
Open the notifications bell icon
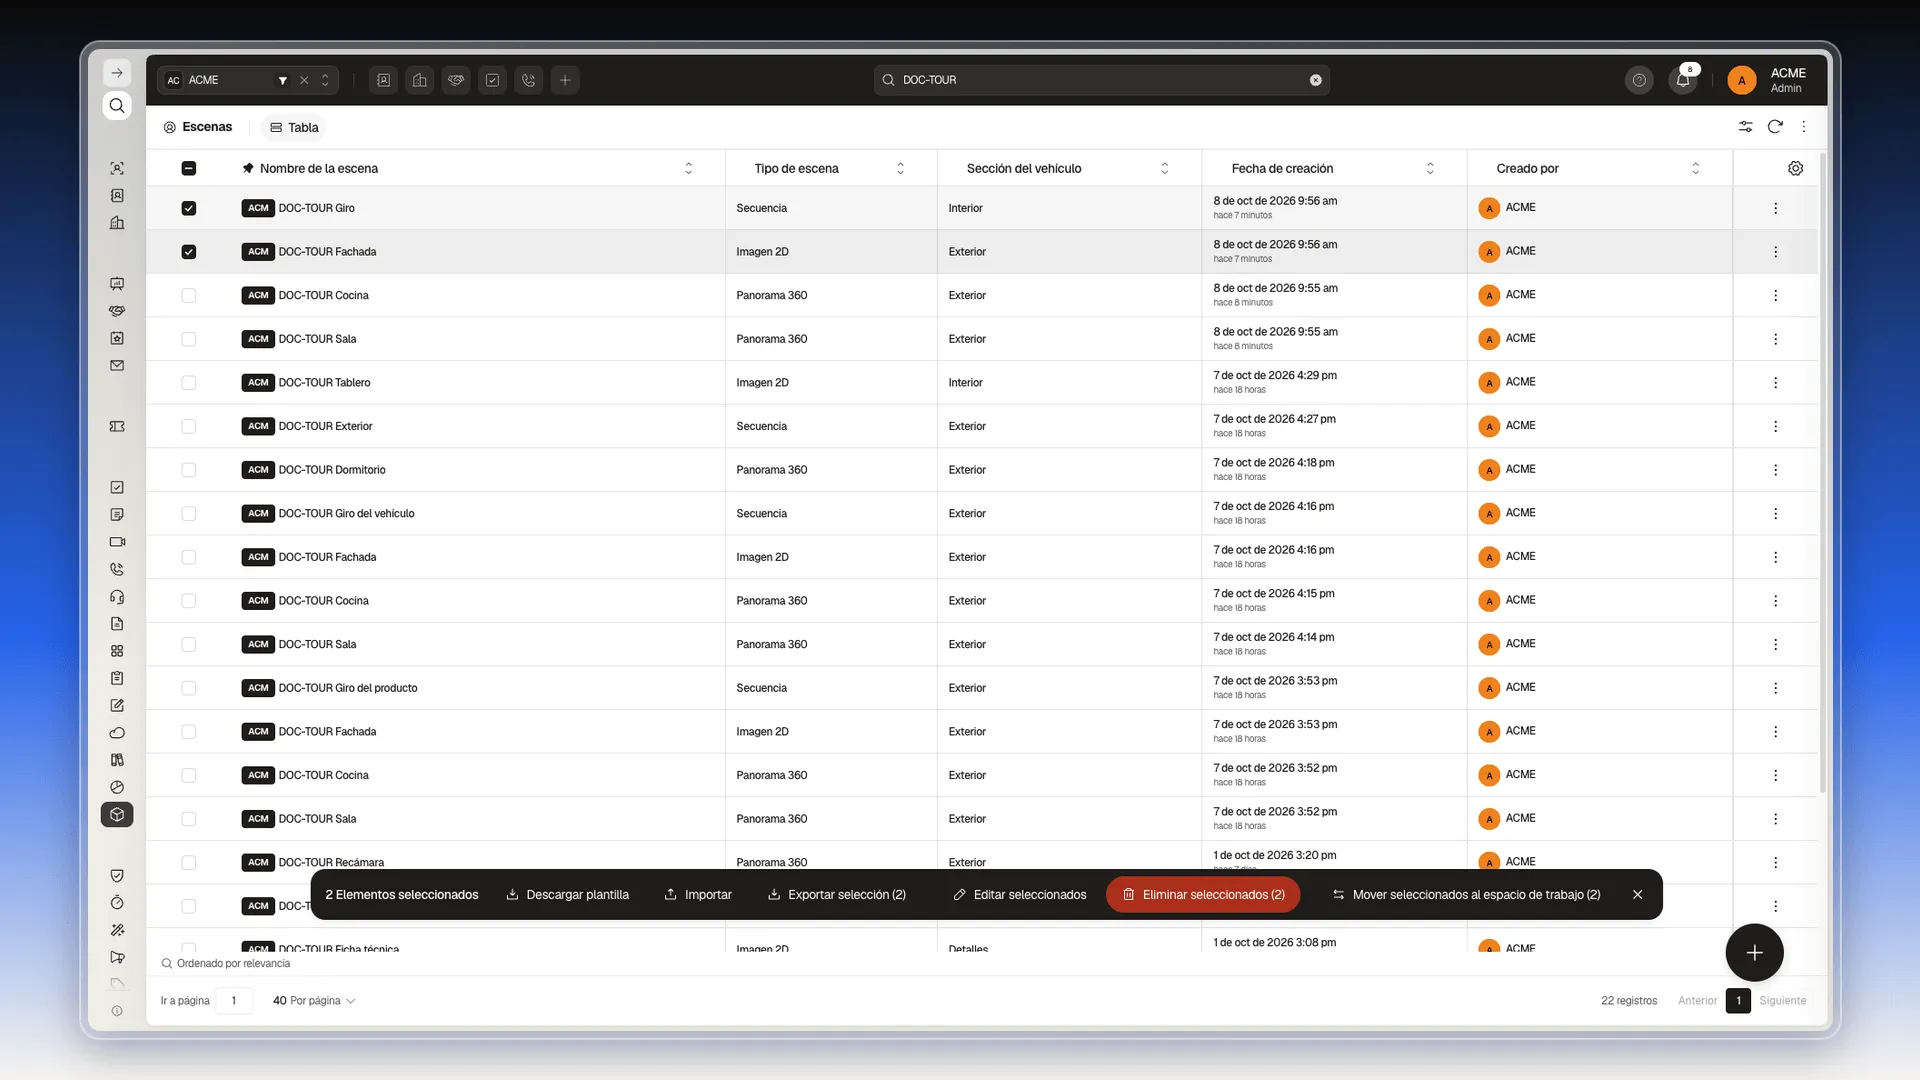pos(1683,80)
